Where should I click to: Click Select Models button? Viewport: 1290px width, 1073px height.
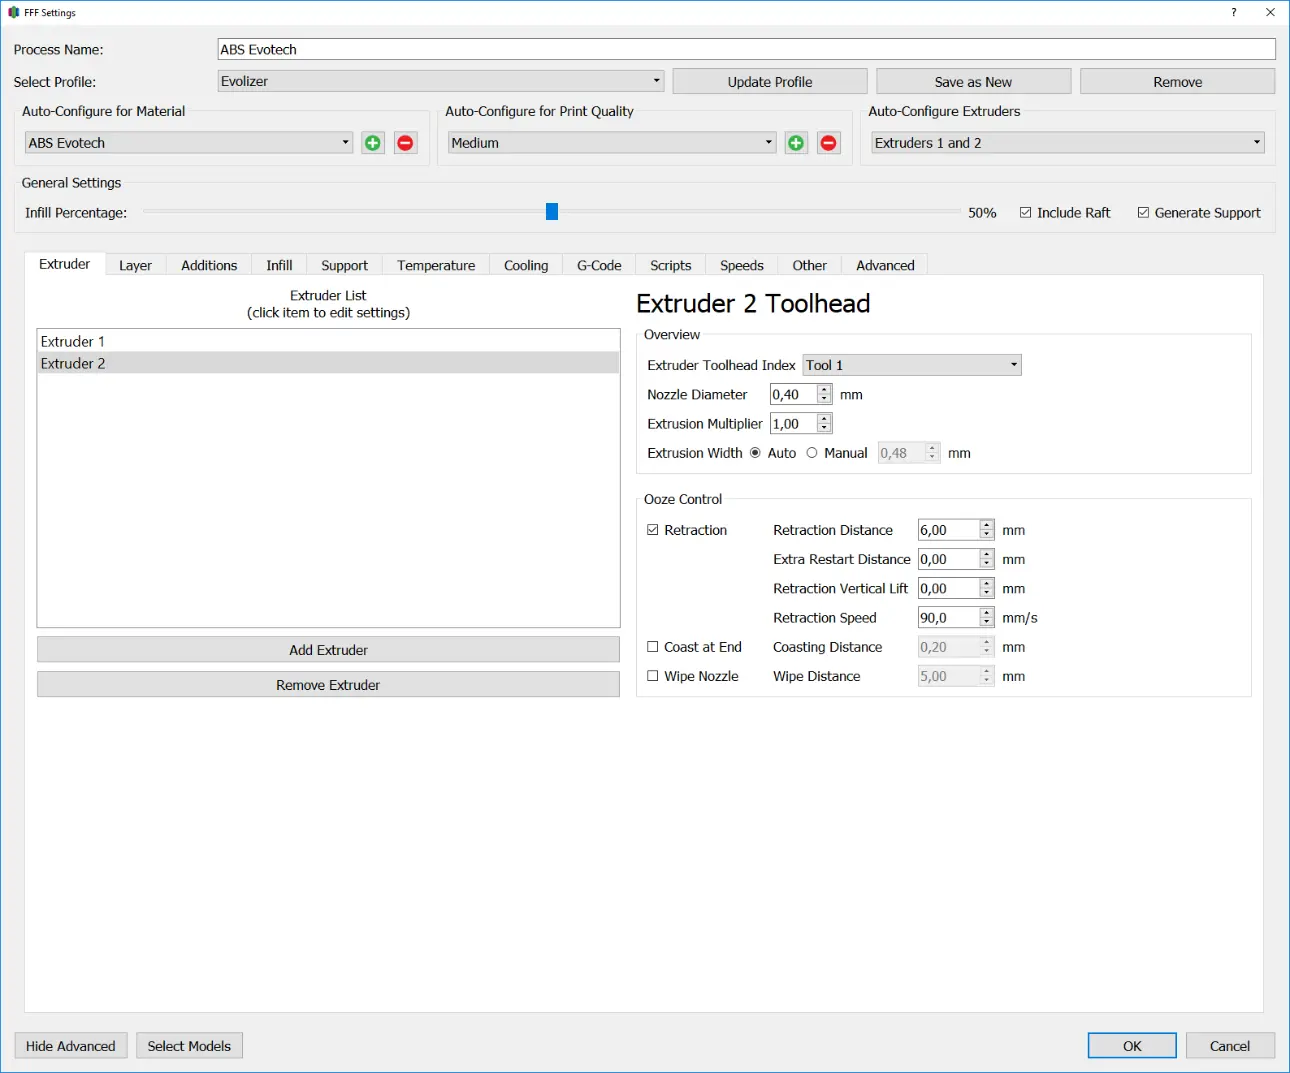[189, 1046]
